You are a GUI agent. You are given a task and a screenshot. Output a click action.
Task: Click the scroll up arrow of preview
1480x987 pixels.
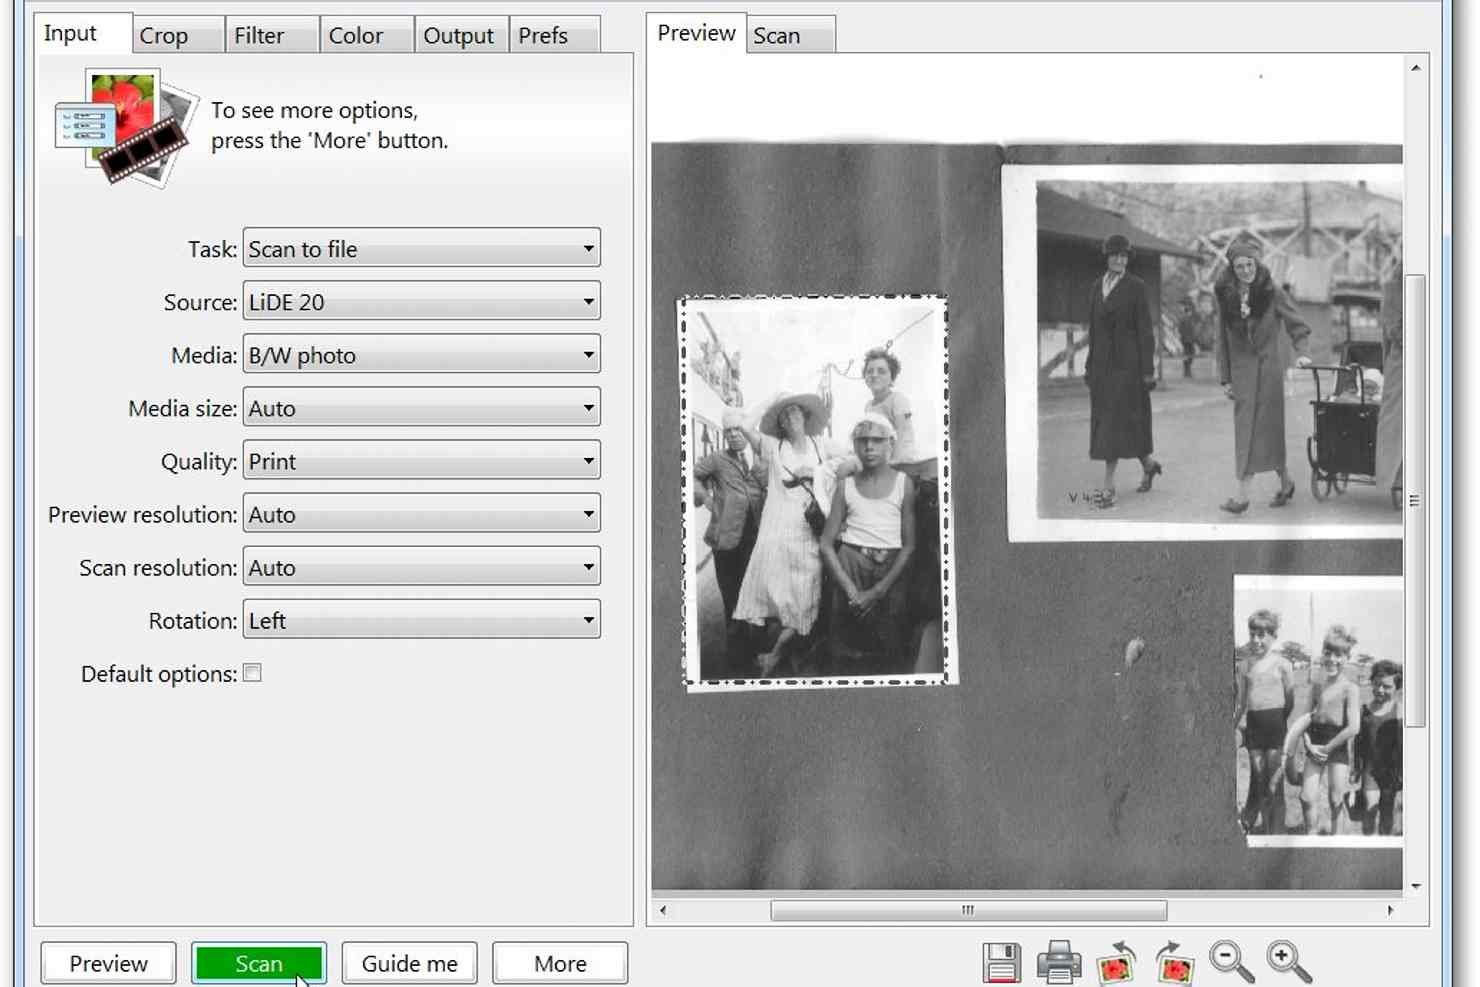[1415, 68]
